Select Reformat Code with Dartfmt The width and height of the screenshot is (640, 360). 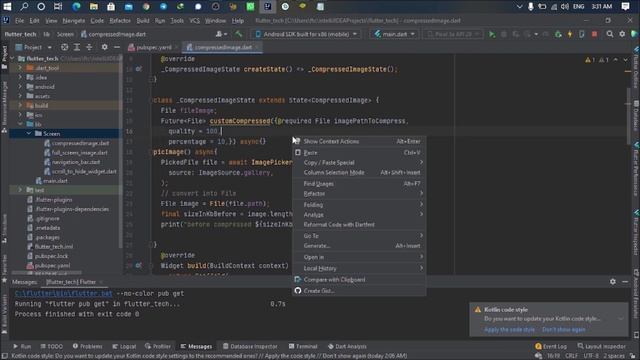click(x=359, y=224)
